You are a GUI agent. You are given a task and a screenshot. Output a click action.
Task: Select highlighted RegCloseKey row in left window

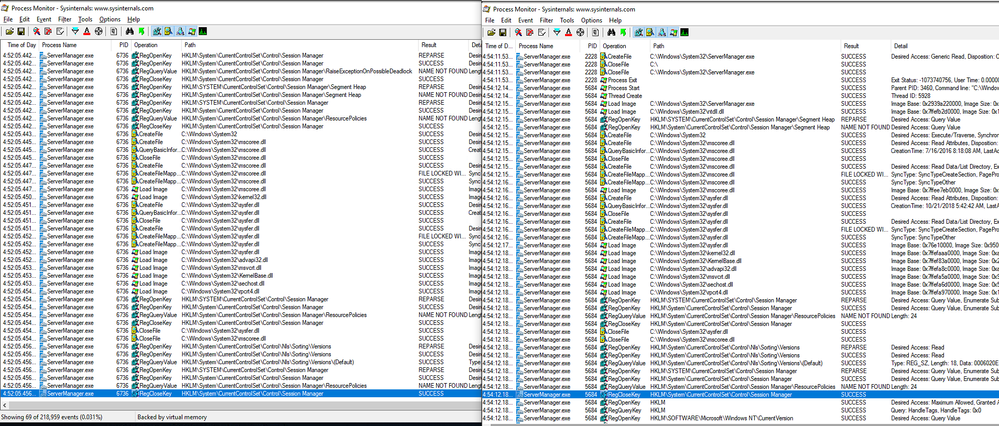[241, 394]
